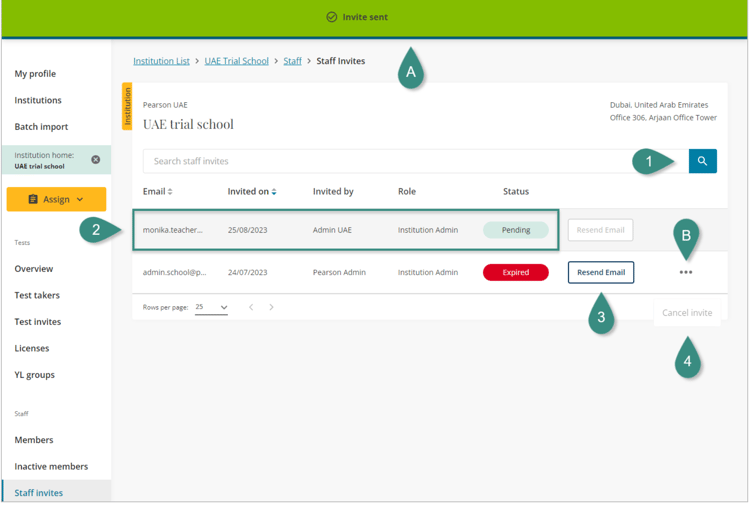Go to the previous page arrow
Viewport: 750px width, 505px height.
click(251, 307)
